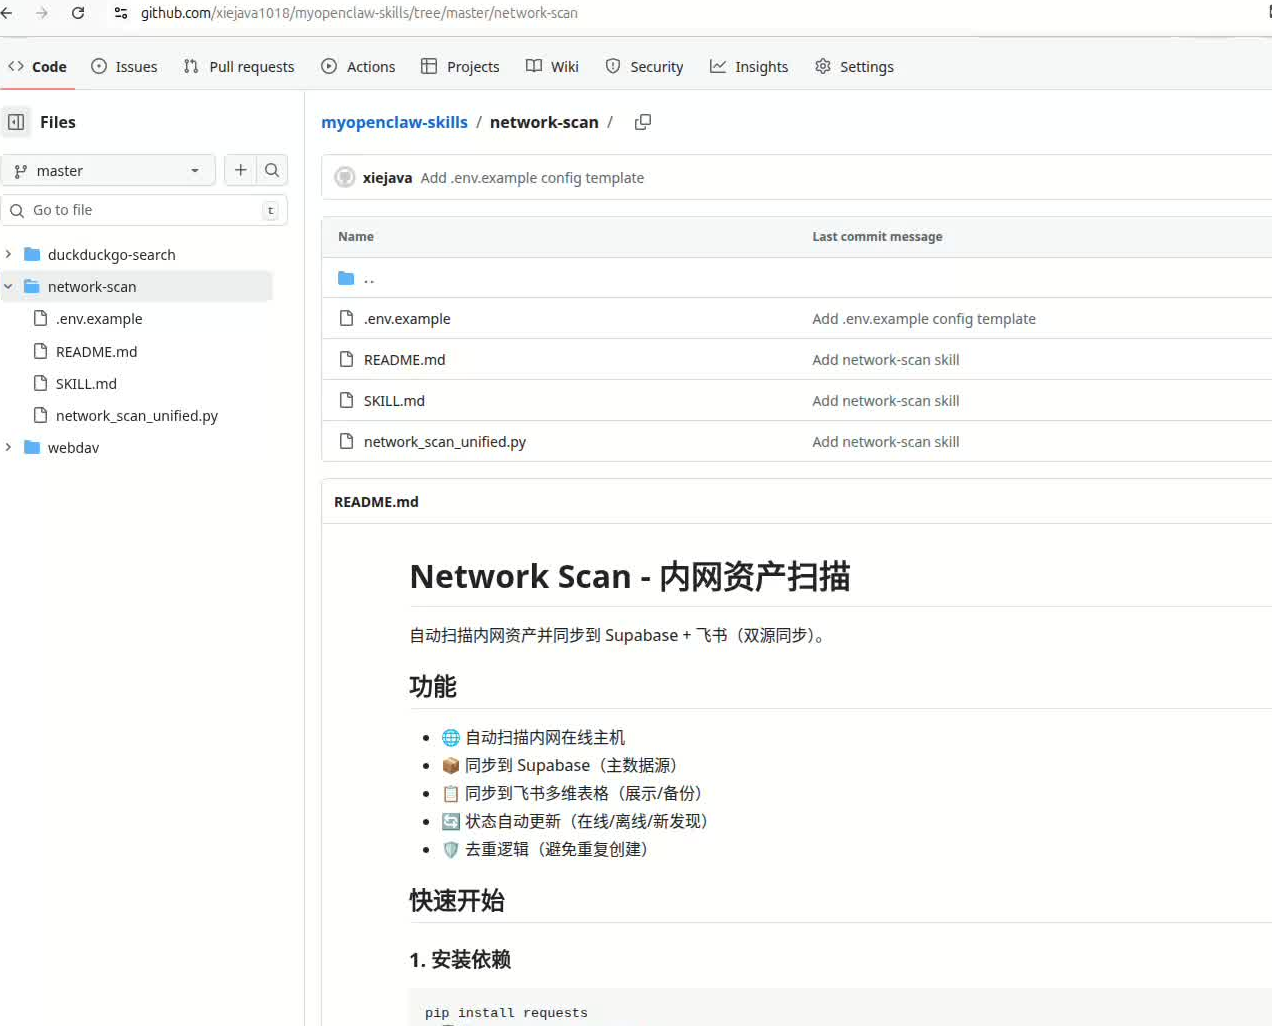
Task: Copy the network-scan path using copy icon
Action: point(643,121)
